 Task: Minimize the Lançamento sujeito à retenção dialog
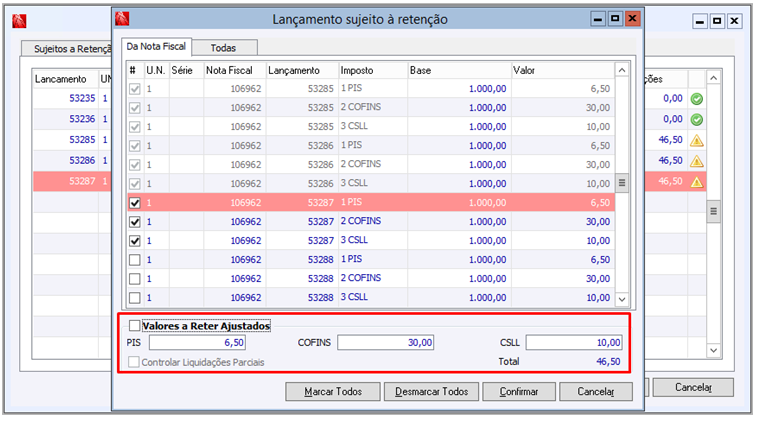click(x=598, y=20)
